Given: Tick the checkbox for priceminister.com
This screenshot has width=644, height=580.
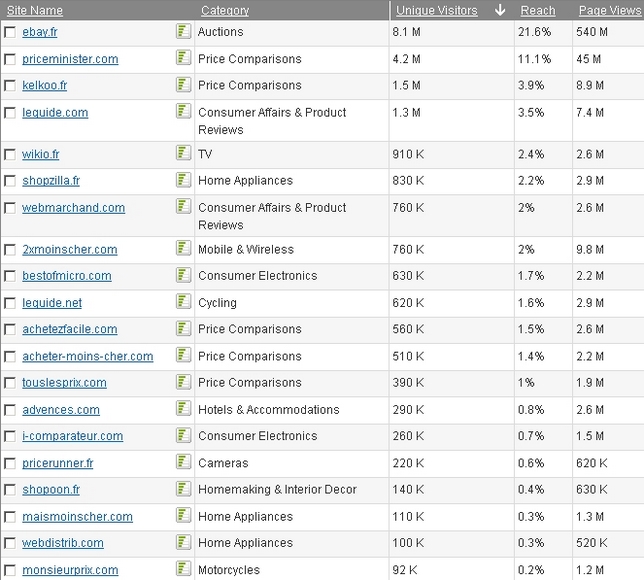Looking at the screenshot, I should (10, 59).
